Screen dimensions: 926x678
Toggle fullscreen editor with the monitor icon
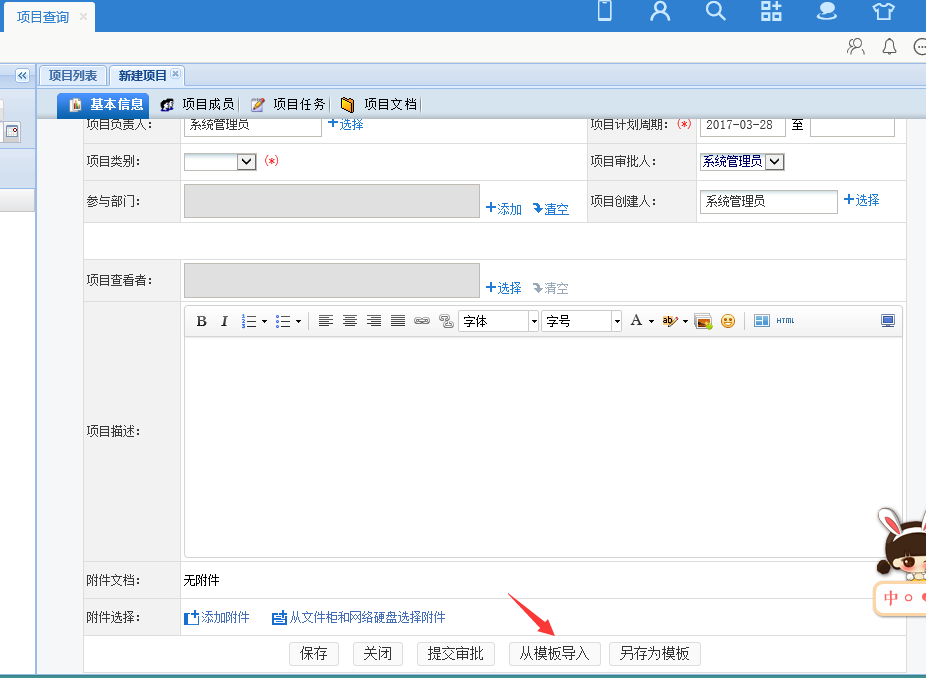[x=887, y=321]
